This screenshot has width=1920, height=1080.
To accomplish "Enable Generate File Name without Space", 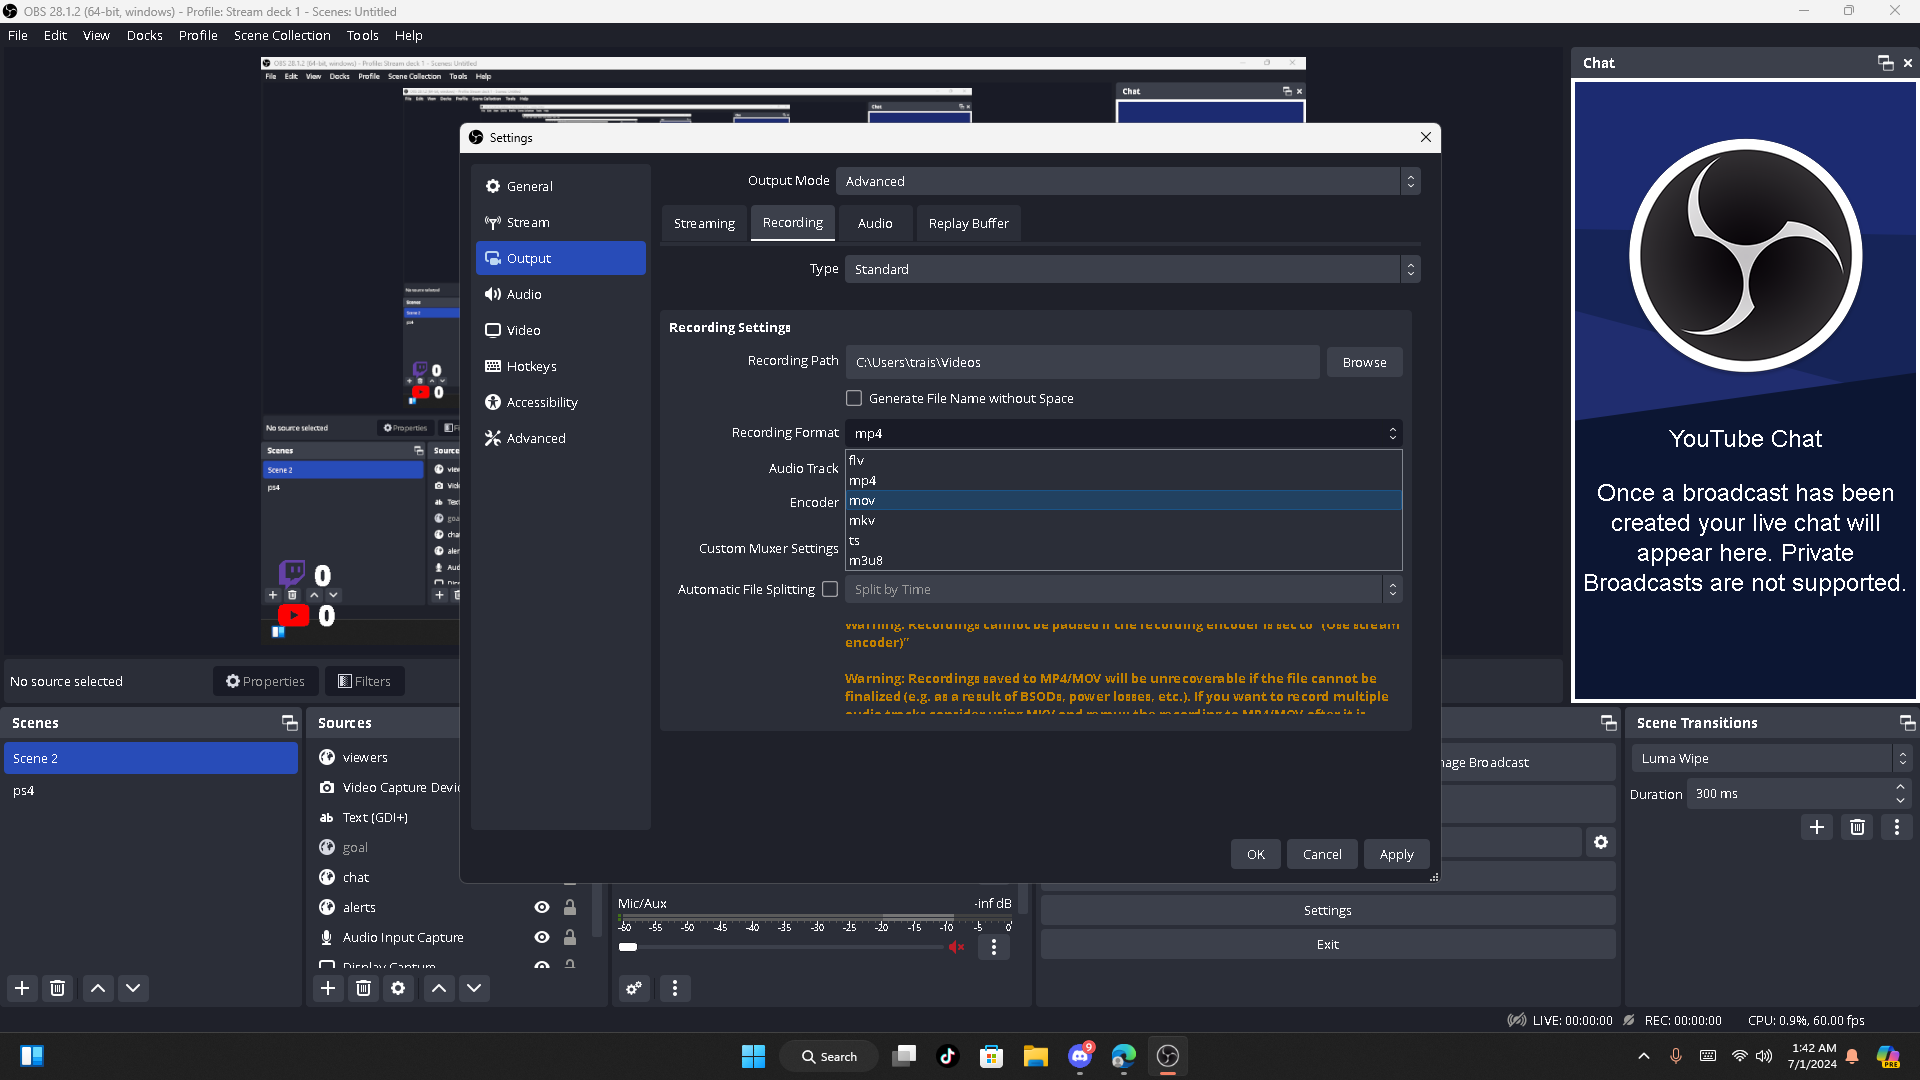I will click(x=854, y=398).
